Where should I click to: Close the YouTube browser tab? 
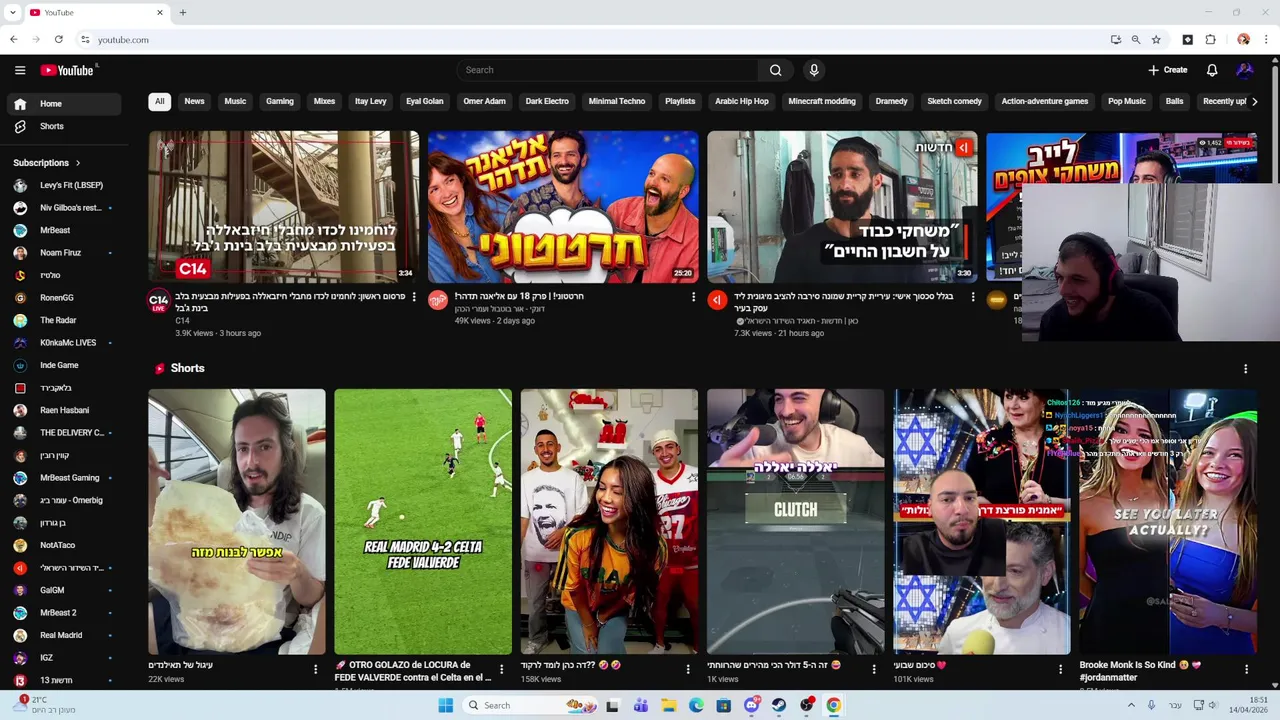pos(160,12)
